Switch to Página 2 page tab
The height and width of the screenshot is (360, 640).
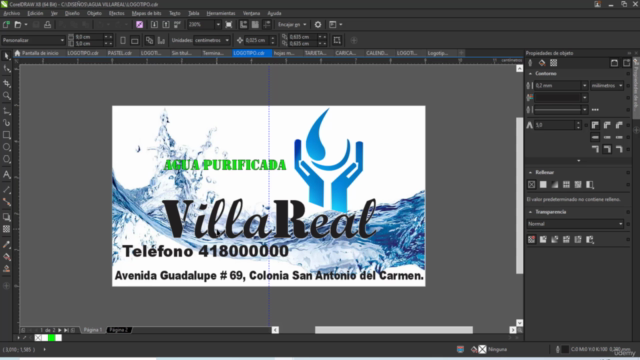point(119,330)
